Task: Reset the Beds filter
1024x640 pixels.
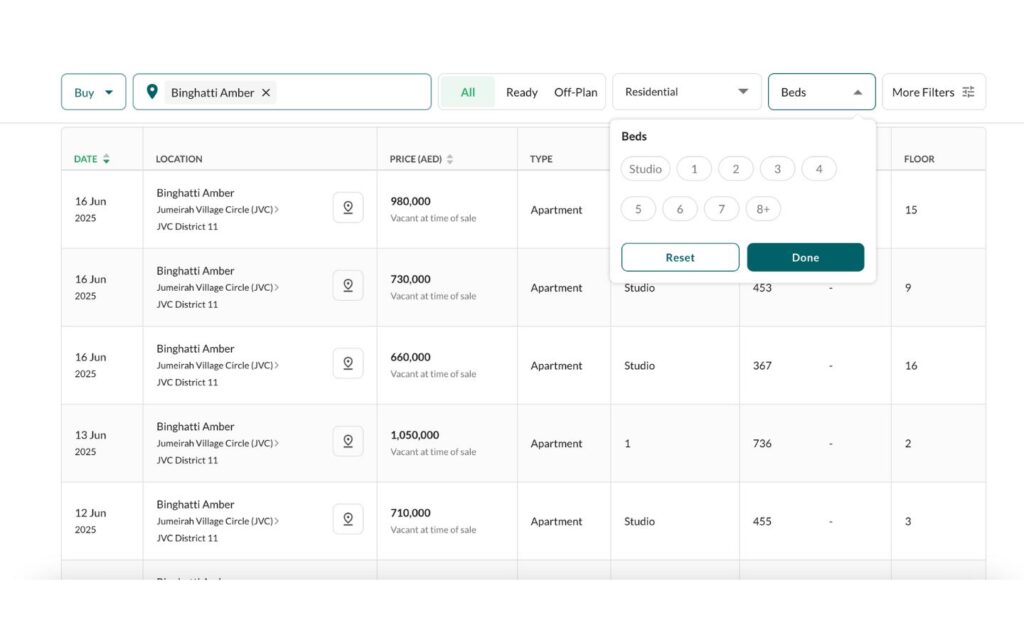Action: coord(680,257)
